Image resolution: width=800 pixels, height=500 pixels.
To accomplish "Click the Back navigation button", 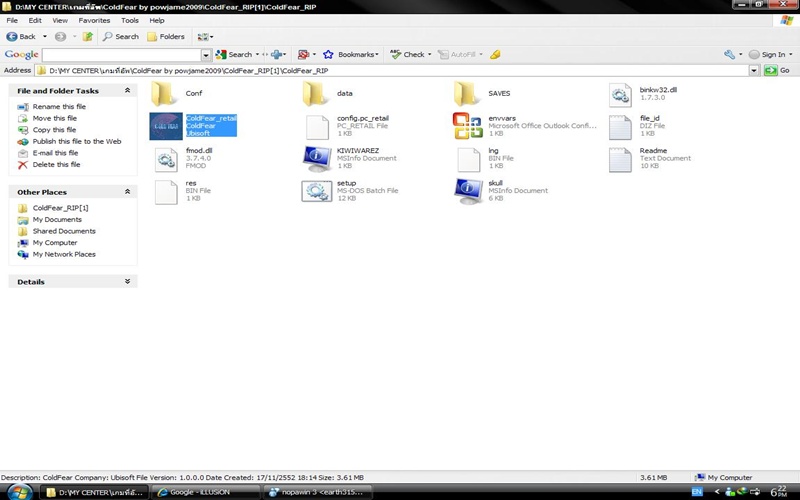I will click(x=21, y=37).
